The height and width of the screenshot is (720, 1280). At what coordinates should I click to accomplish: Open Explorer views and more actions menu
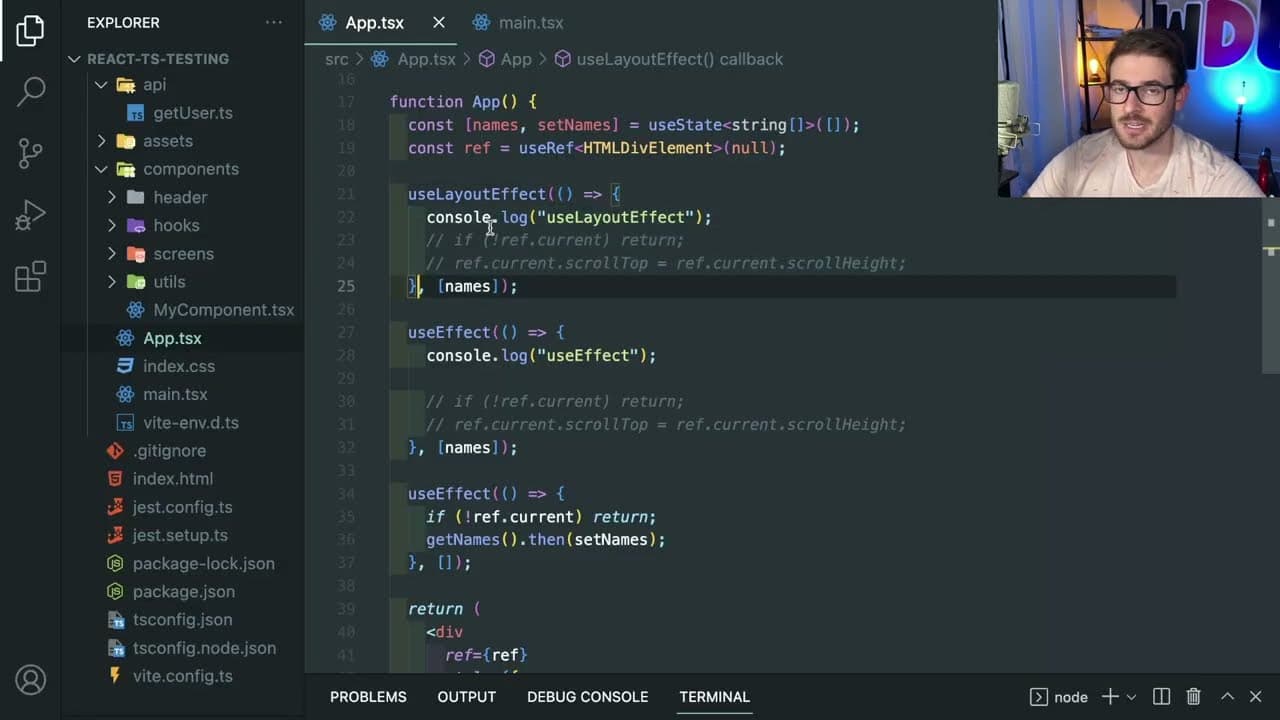click(273, 22)
